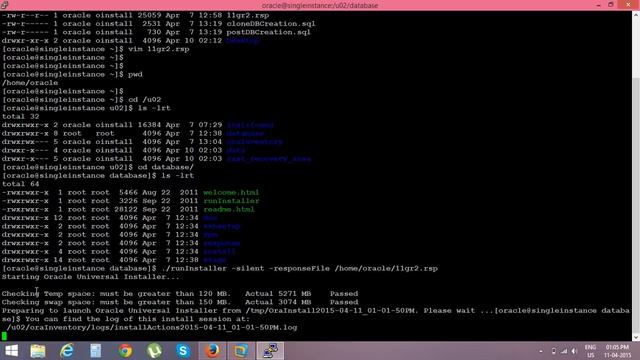
Task: Click the 'vim 11gr2.rsp' command
Action: point(159,49)
